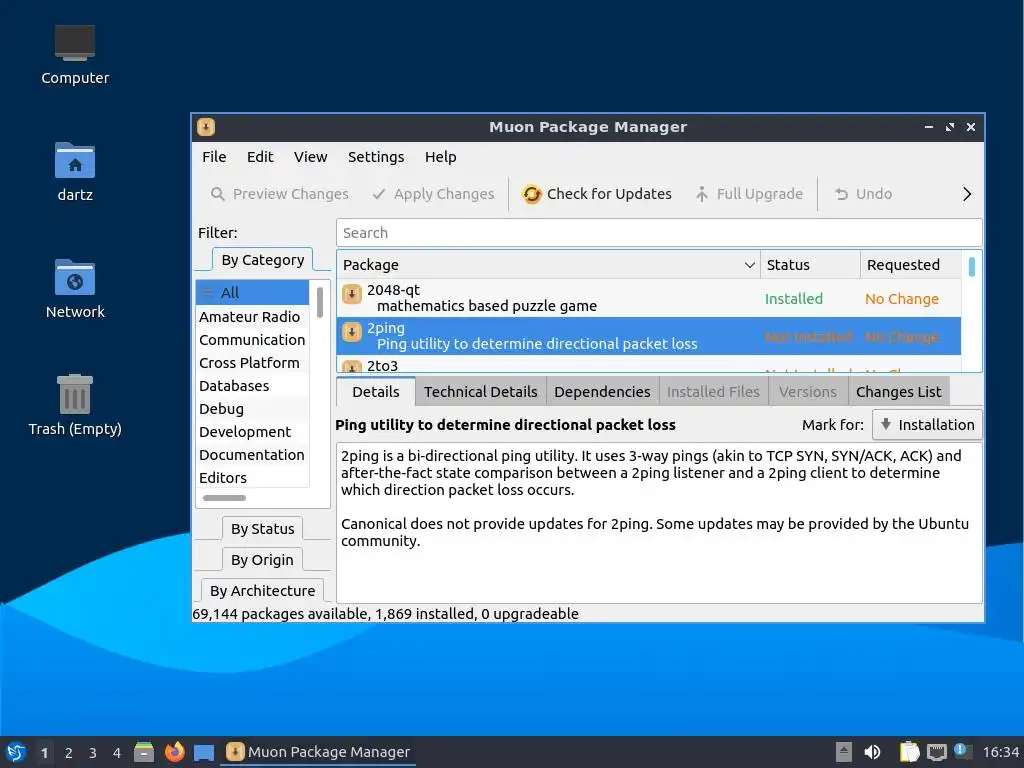Viewport: 1024px width, 768px height.
Task: Expand the By Category filter section
Action: tap(263, 260)
